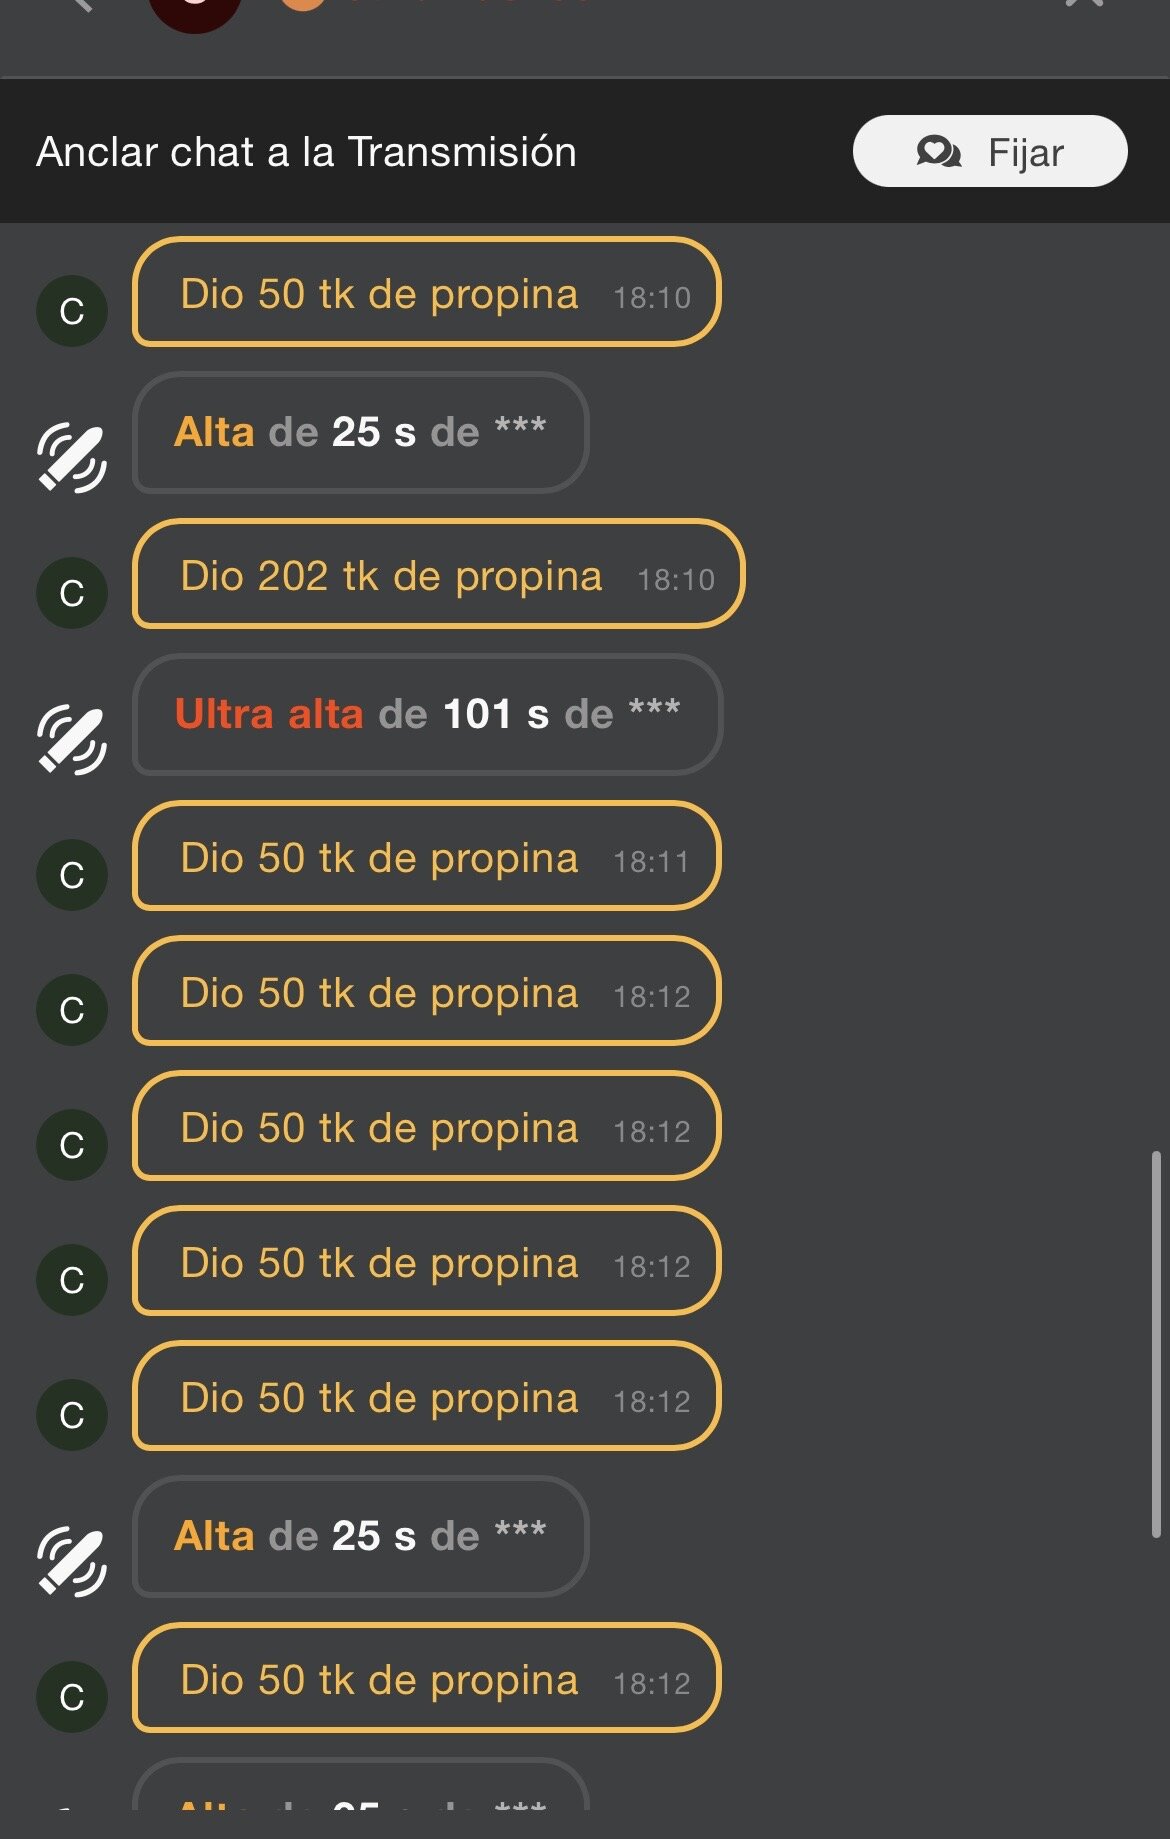
Task: Tap the "Ultra alta de 101 s" message
Action: (x=427, y=714)
